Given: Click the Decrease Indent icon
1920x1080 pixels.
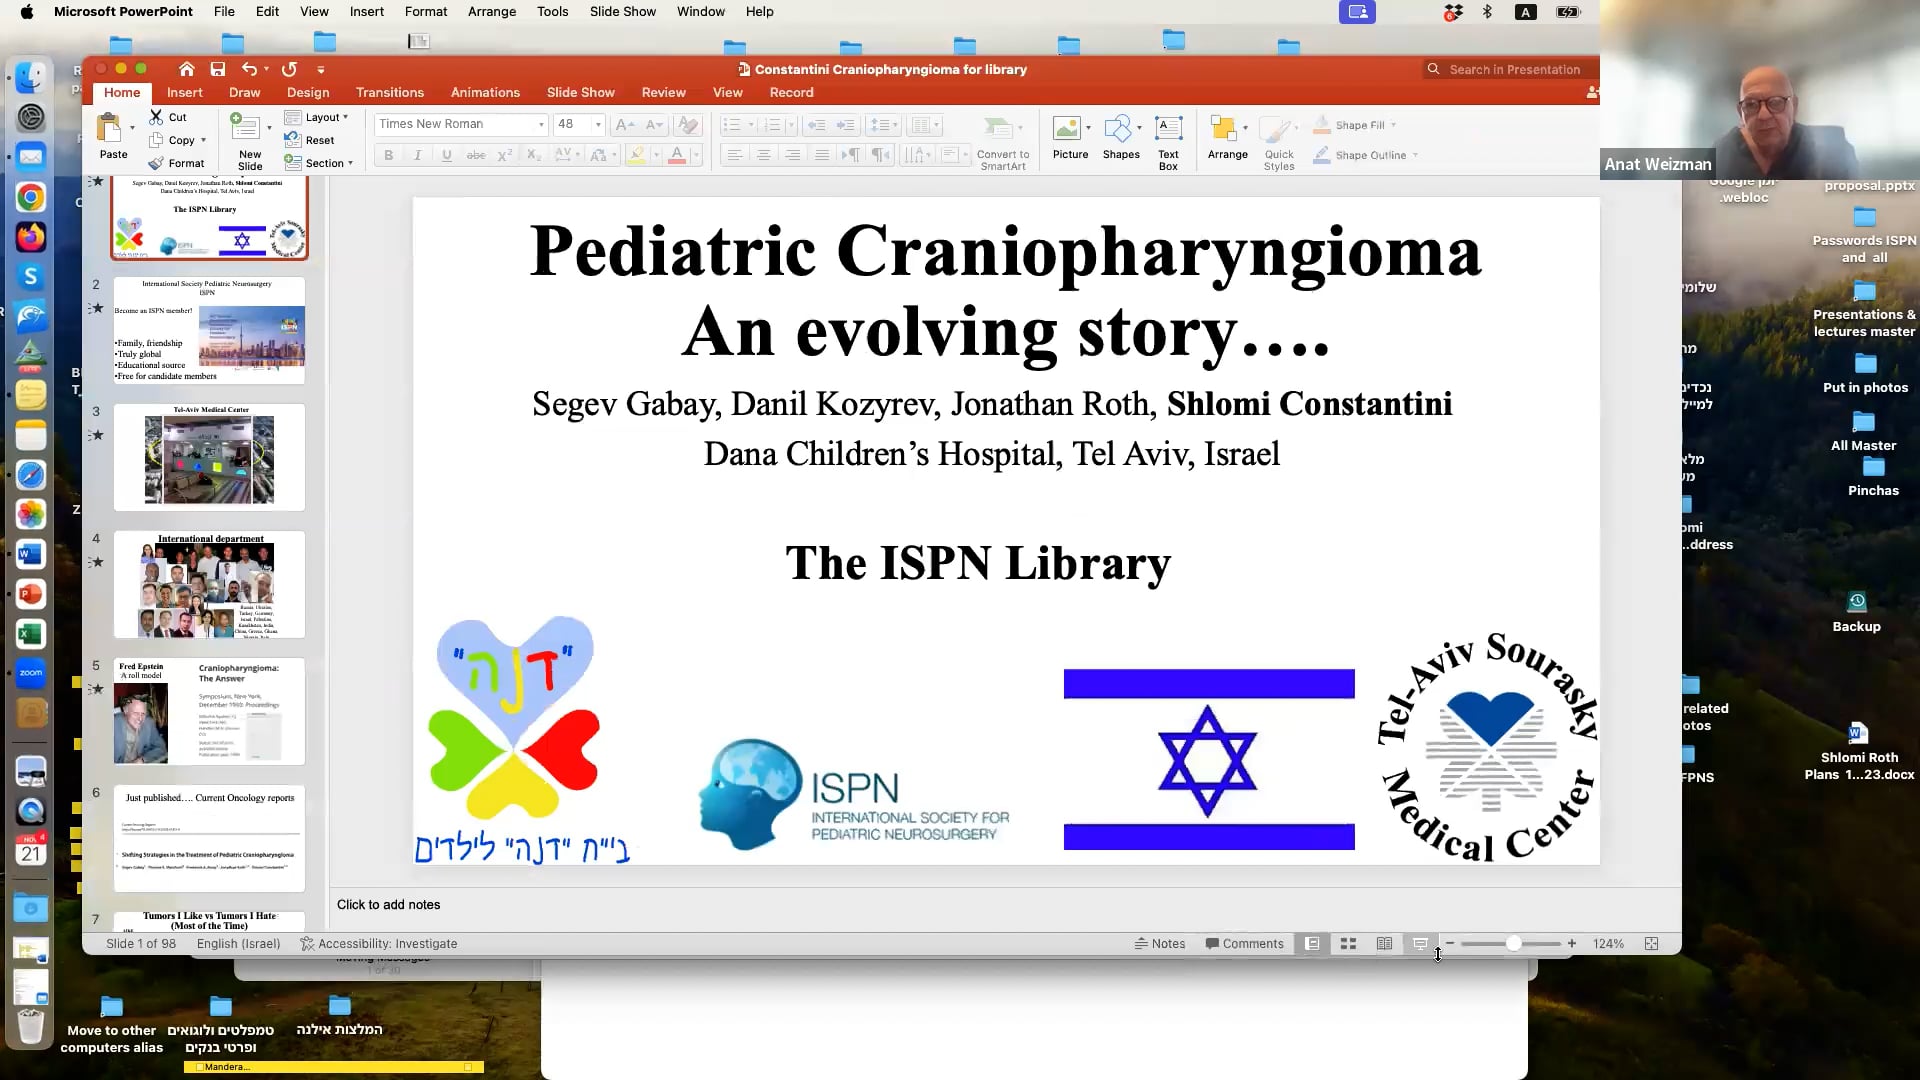Looking at the screenshot, I should pos(817,125).
